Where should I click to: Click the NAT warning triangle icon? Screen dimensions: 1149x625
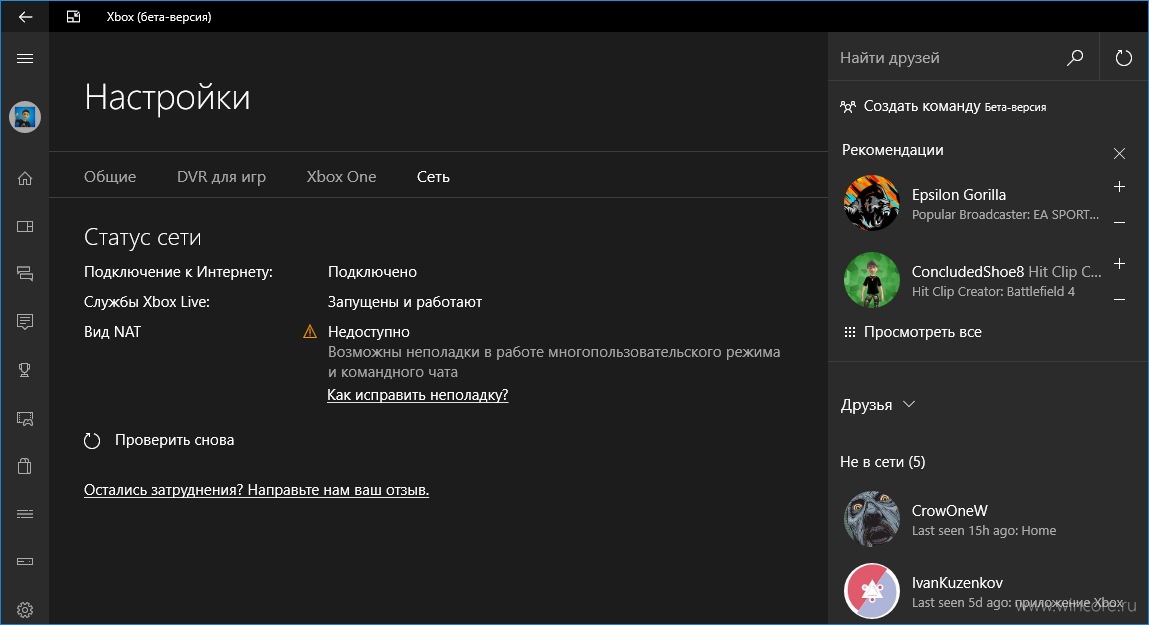click(x=310, y=332)
